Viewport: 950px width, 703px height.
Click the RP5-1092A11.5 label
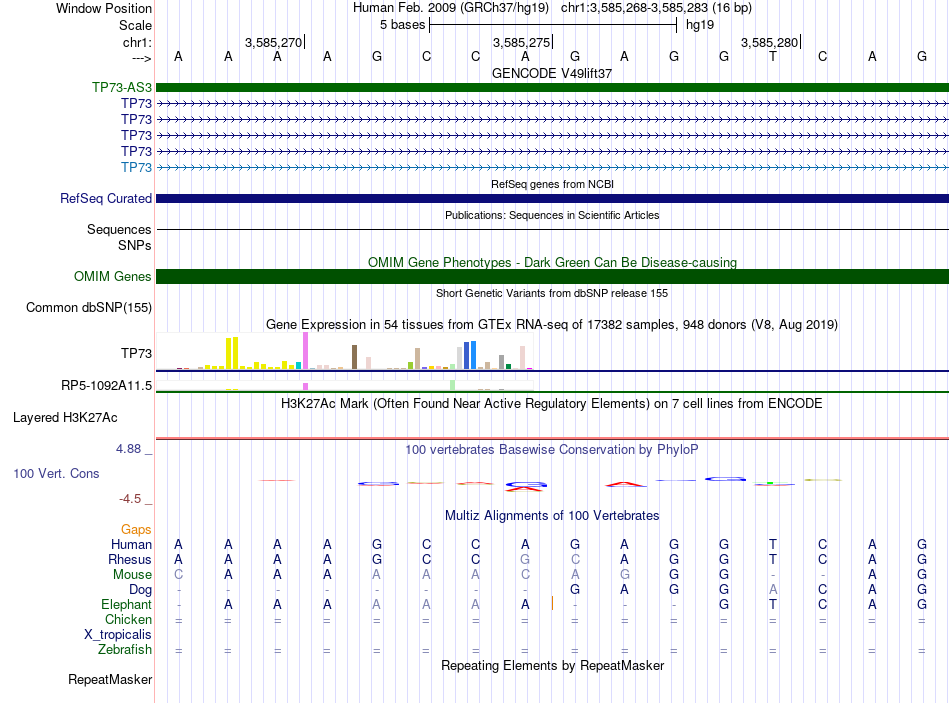[107, 385]
